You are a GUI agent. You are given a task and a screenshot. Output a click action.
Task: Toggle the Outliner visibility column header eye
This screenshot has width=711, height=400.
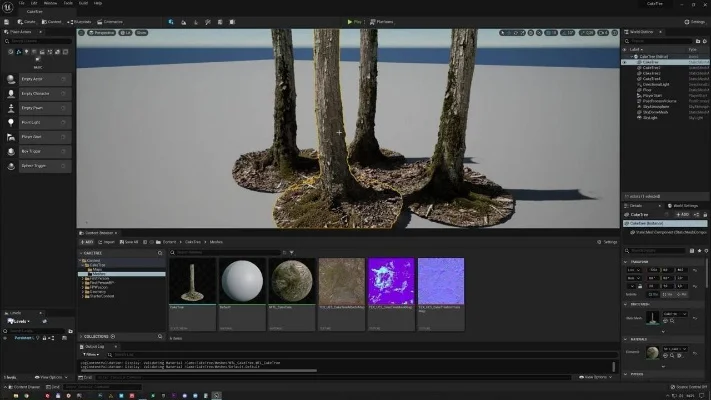click(x=624, y=49)
